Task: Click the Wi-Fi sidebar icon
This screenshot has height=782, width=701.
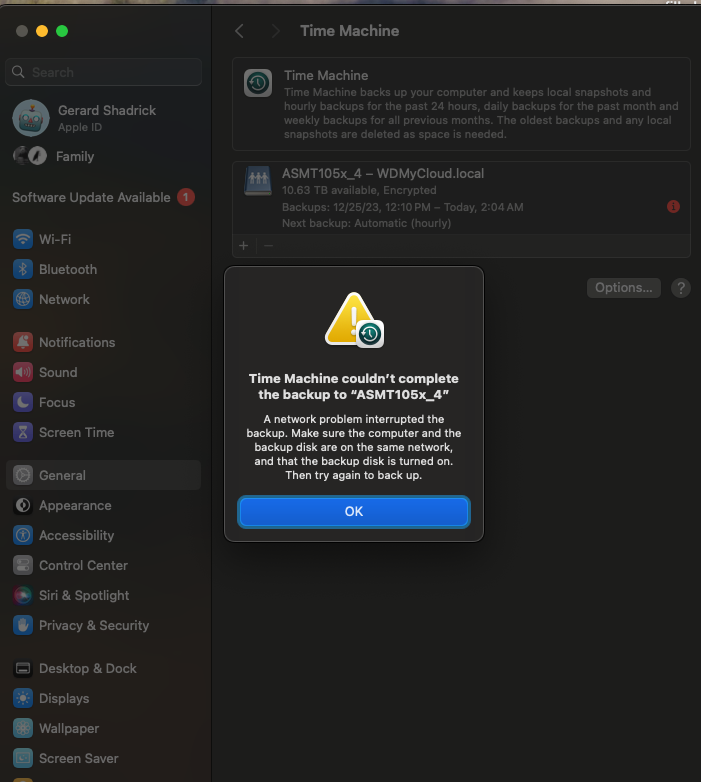Action: [x=23, y=239]
